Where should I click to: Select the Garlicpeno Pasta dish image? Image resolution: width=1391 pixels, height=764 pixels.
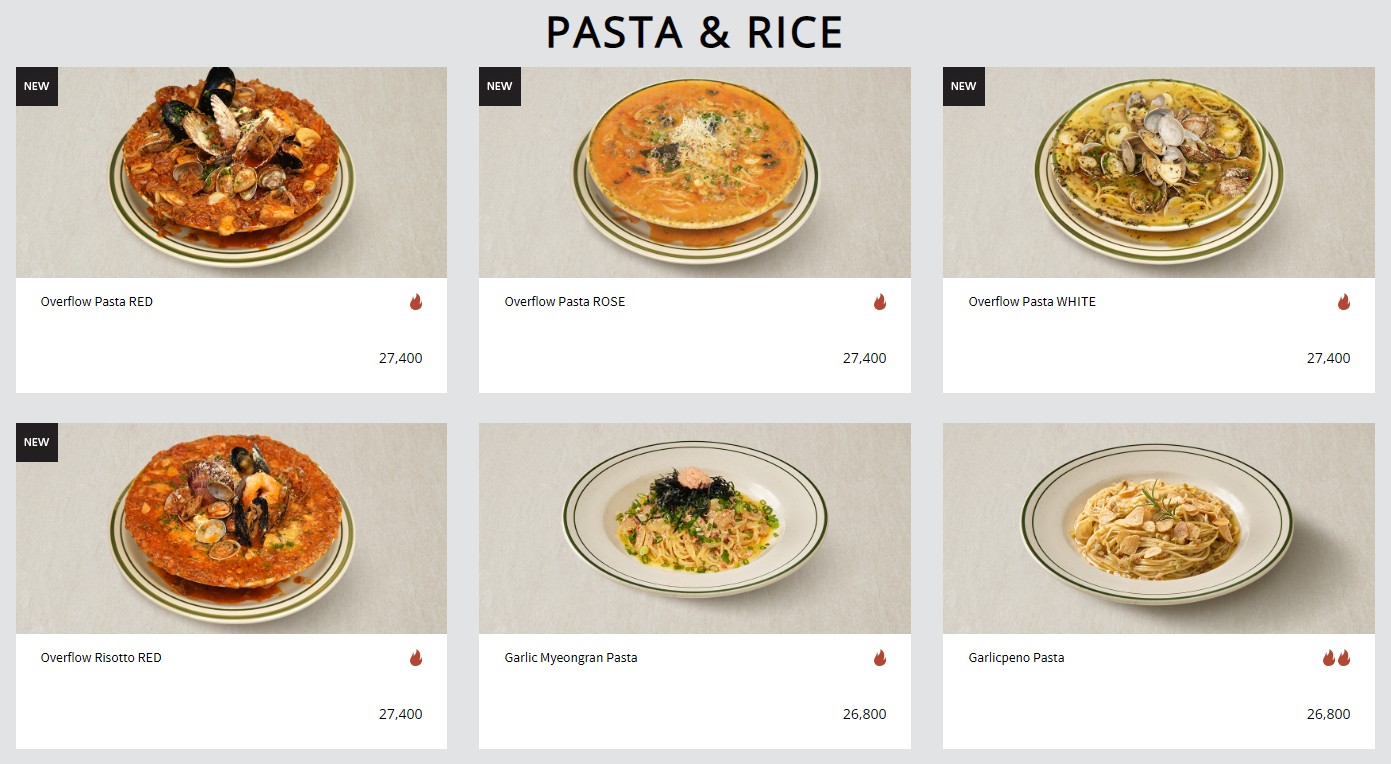tap(1159, 528)
